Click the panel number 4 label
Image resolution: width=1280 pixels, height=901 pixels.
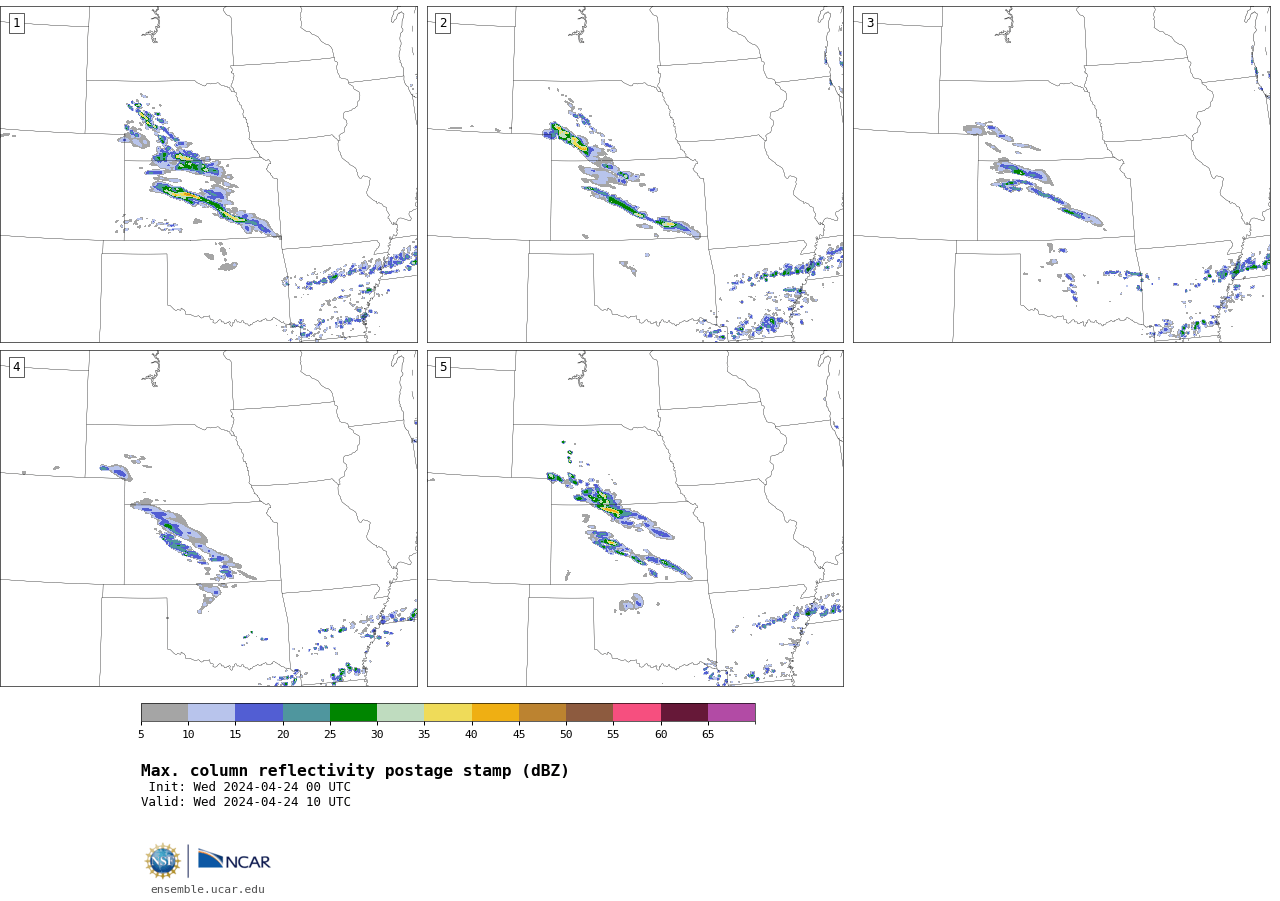[x=16, y=367]
